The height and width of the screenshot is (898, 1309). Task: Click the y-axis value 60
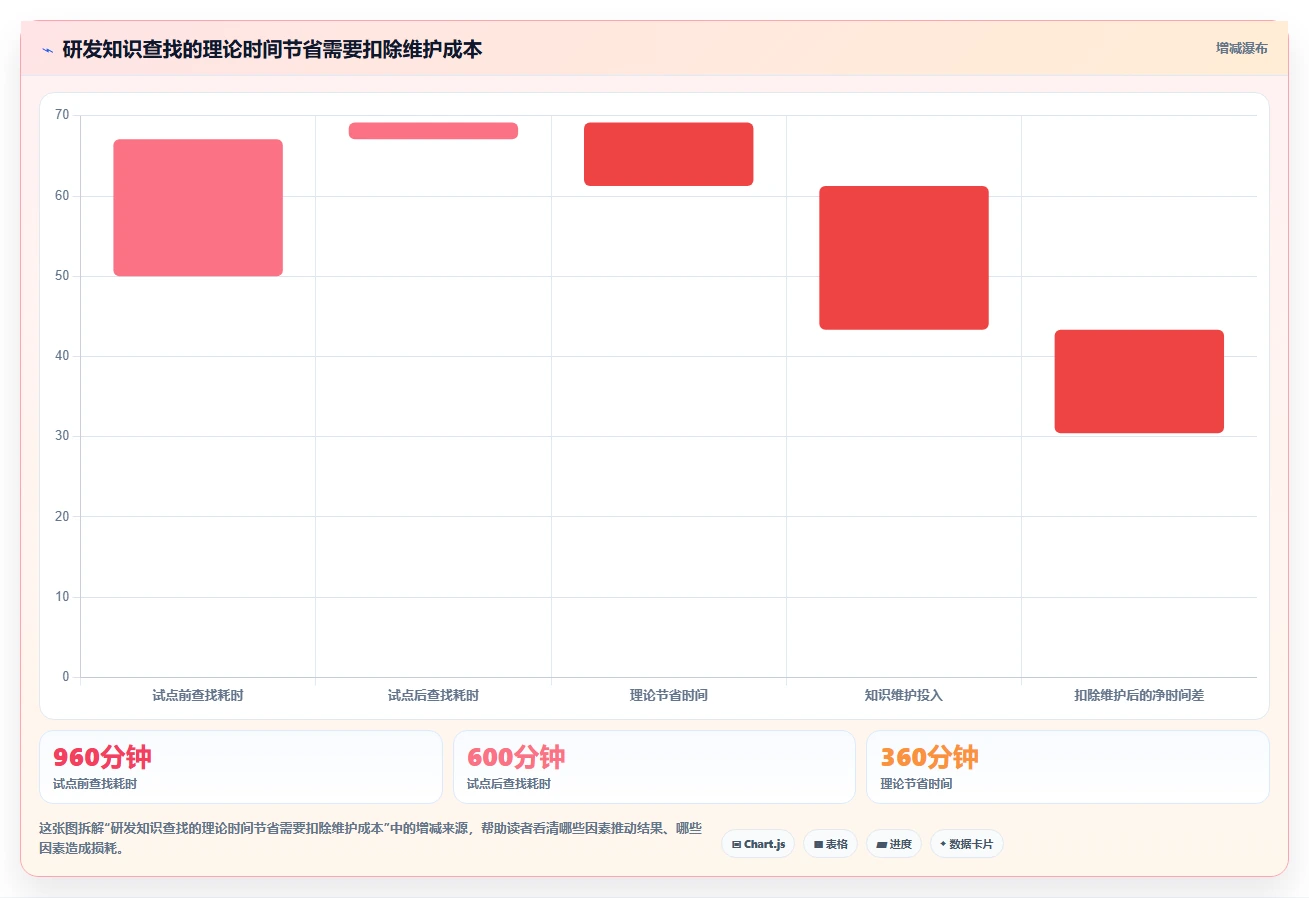pyautogui.click(x=62, y=196)
